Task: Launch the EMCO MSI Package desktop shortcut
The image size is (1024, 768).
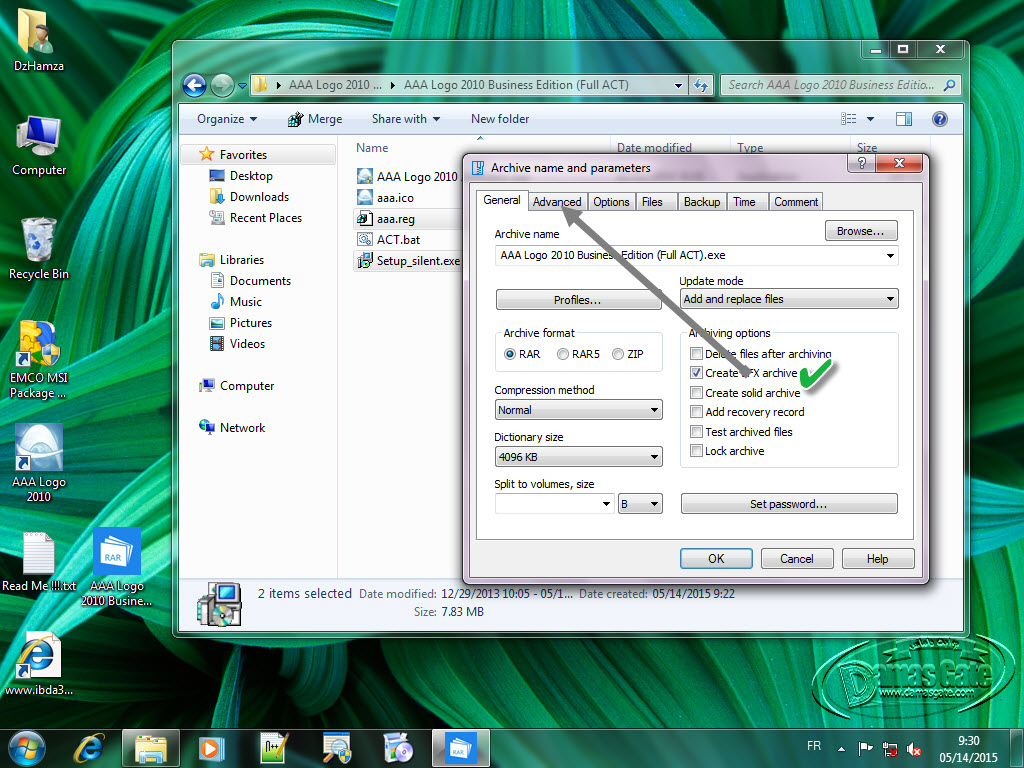Action: 39,359
